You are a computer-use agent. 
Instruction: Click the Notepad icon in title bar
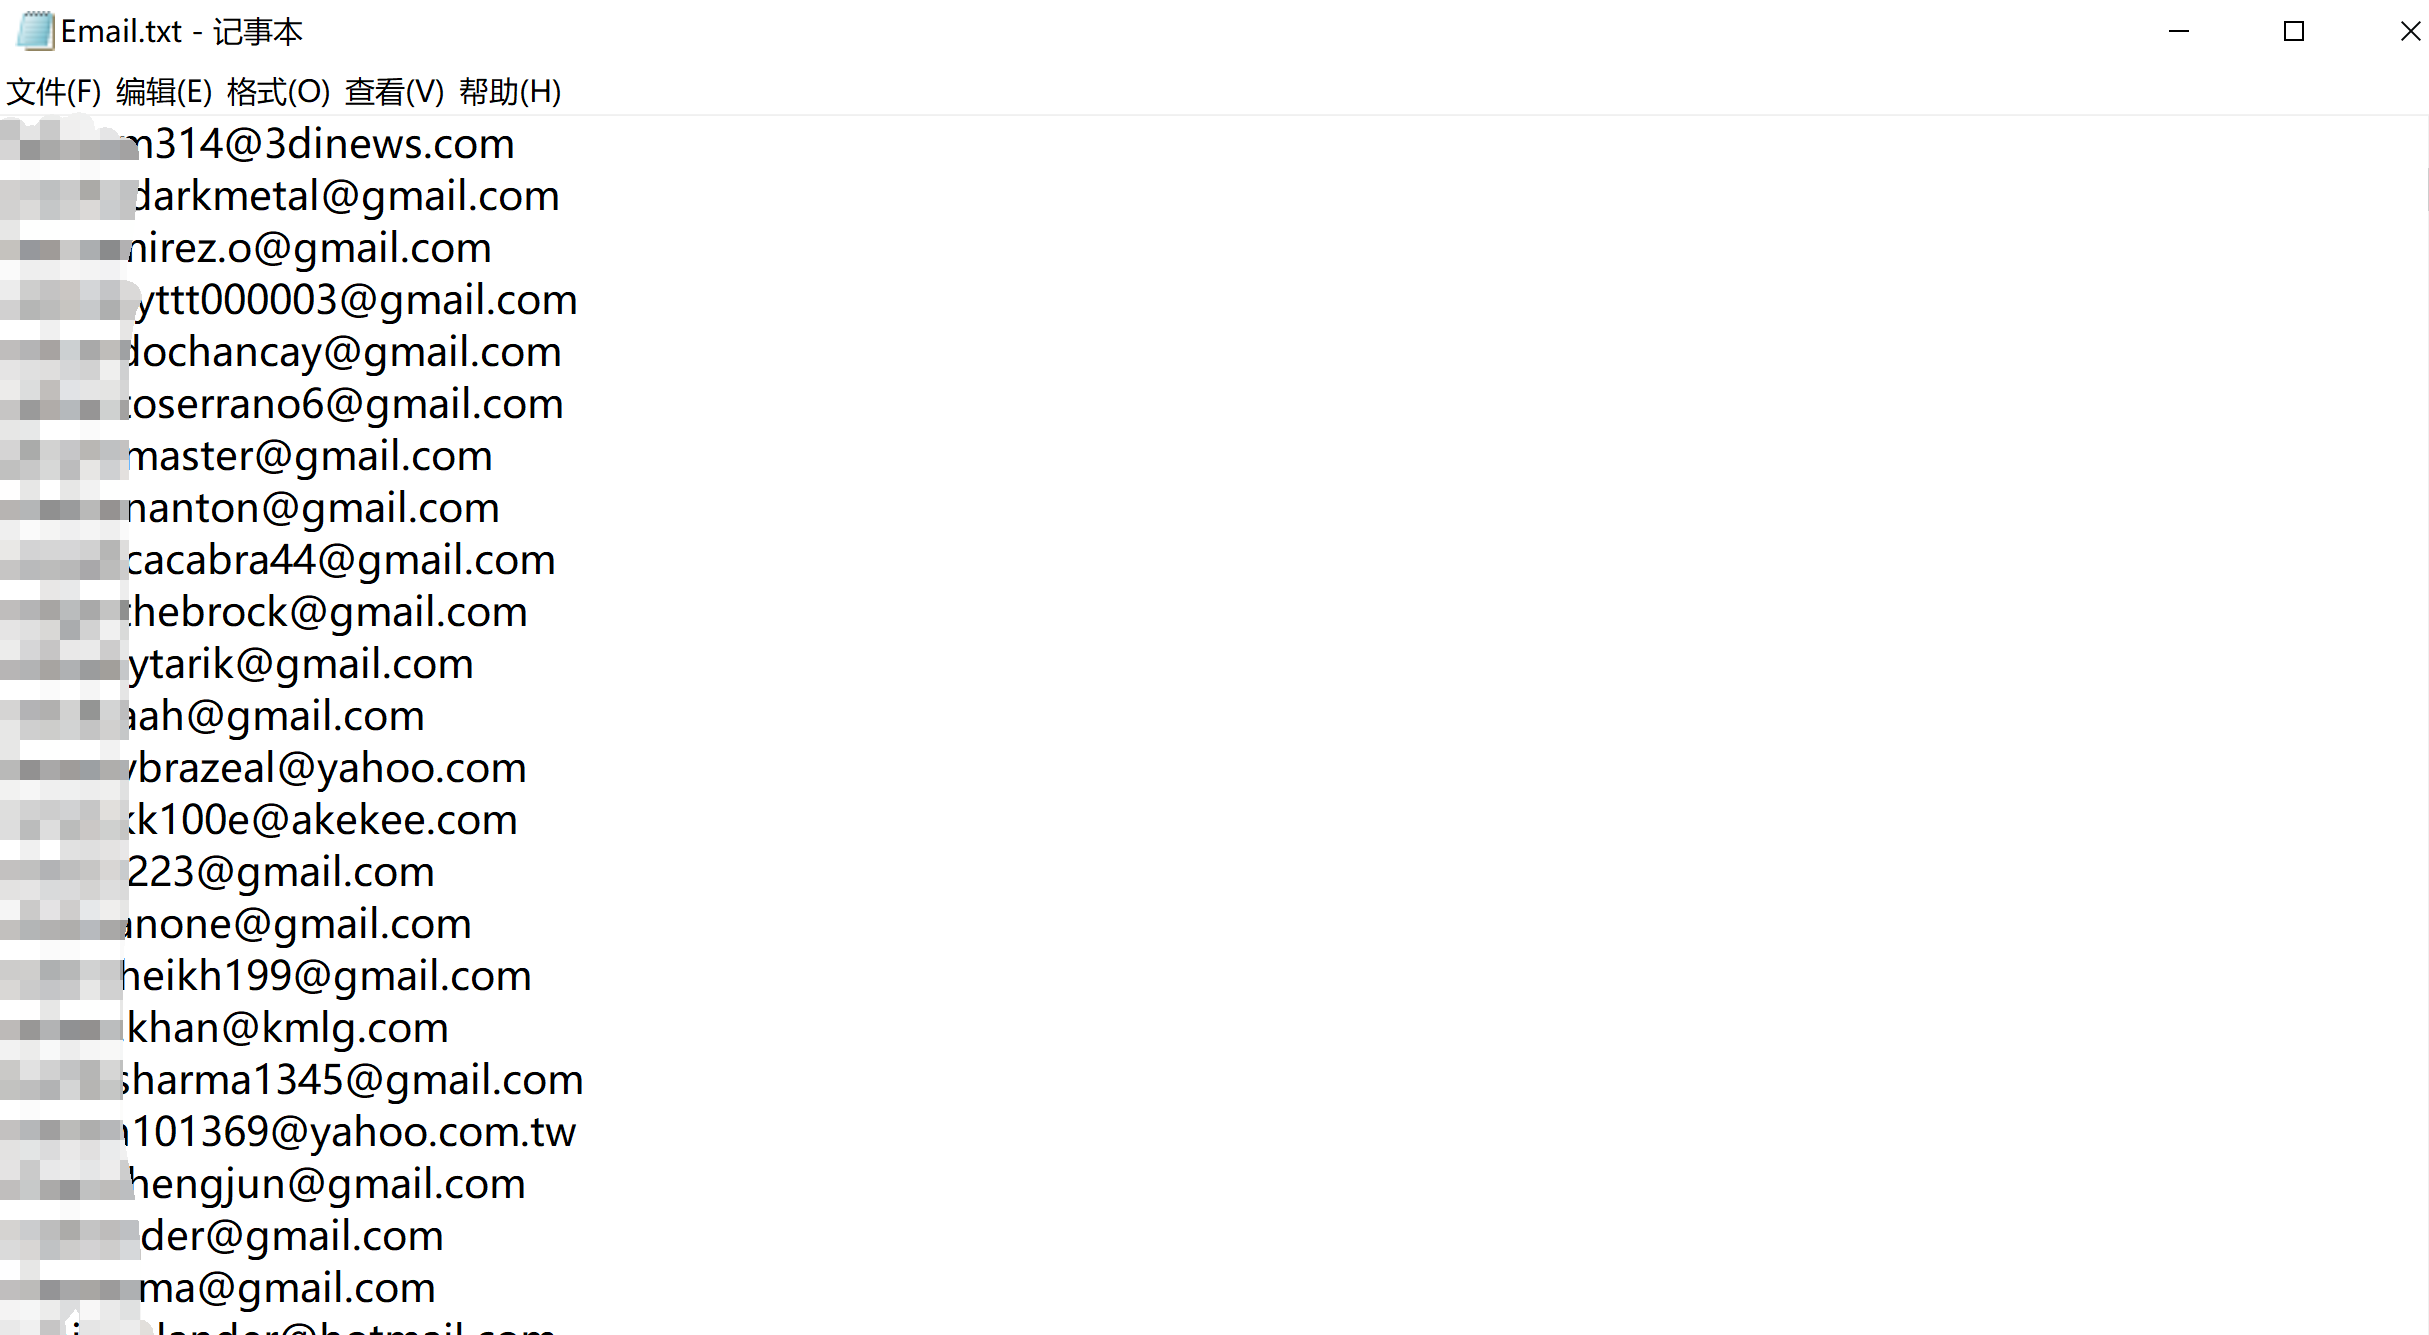[35, 31]
